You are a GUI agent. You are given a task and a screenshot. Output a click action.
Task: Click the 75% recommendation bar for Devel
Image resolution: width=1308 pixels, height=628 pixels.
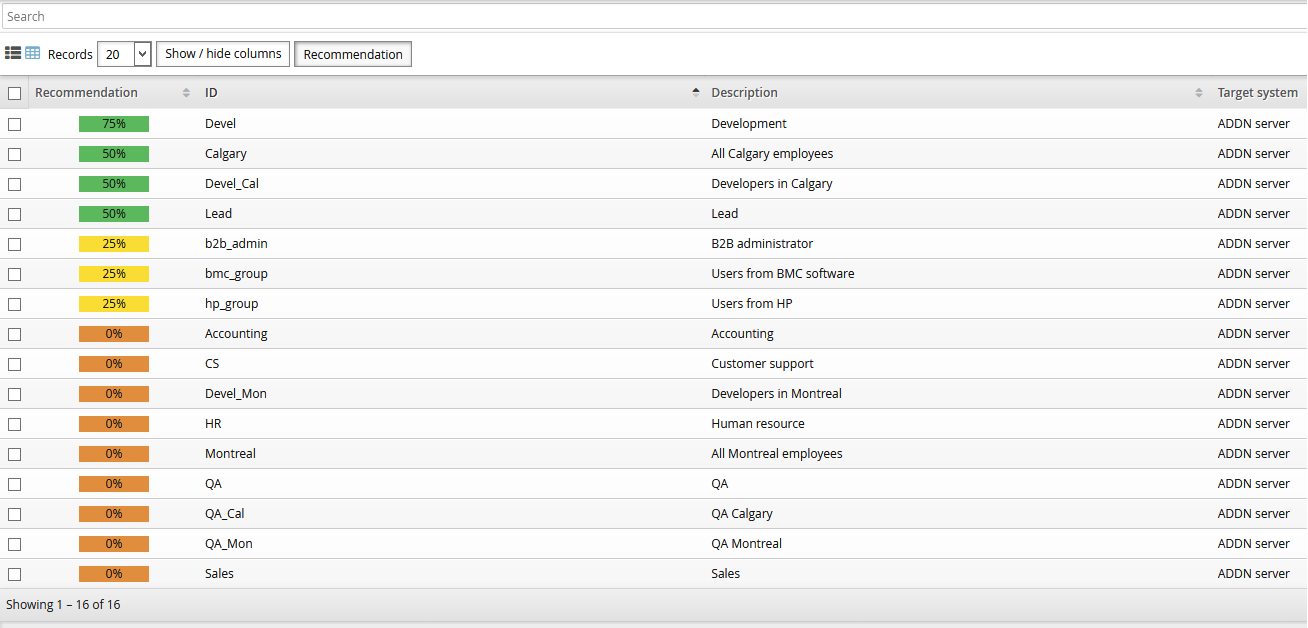pyautogui.click(x=114, y=124)
